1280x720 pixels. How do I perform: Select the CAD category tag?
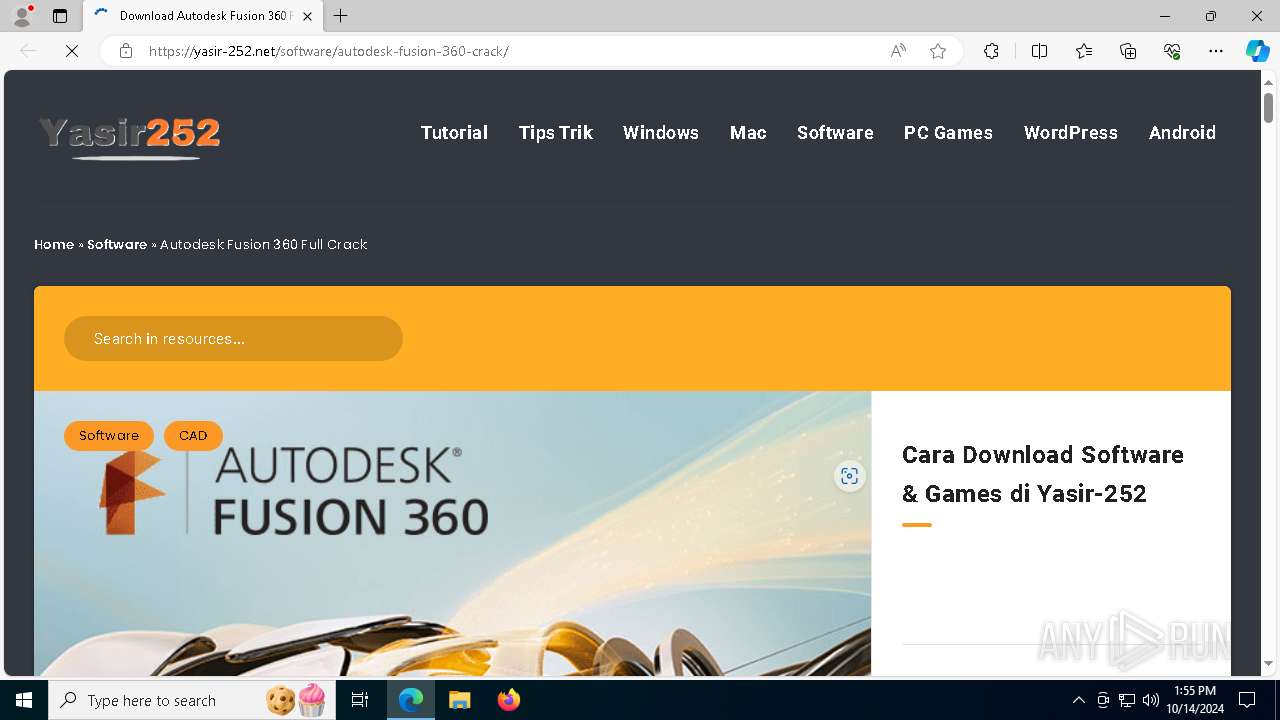coord(193,436)
